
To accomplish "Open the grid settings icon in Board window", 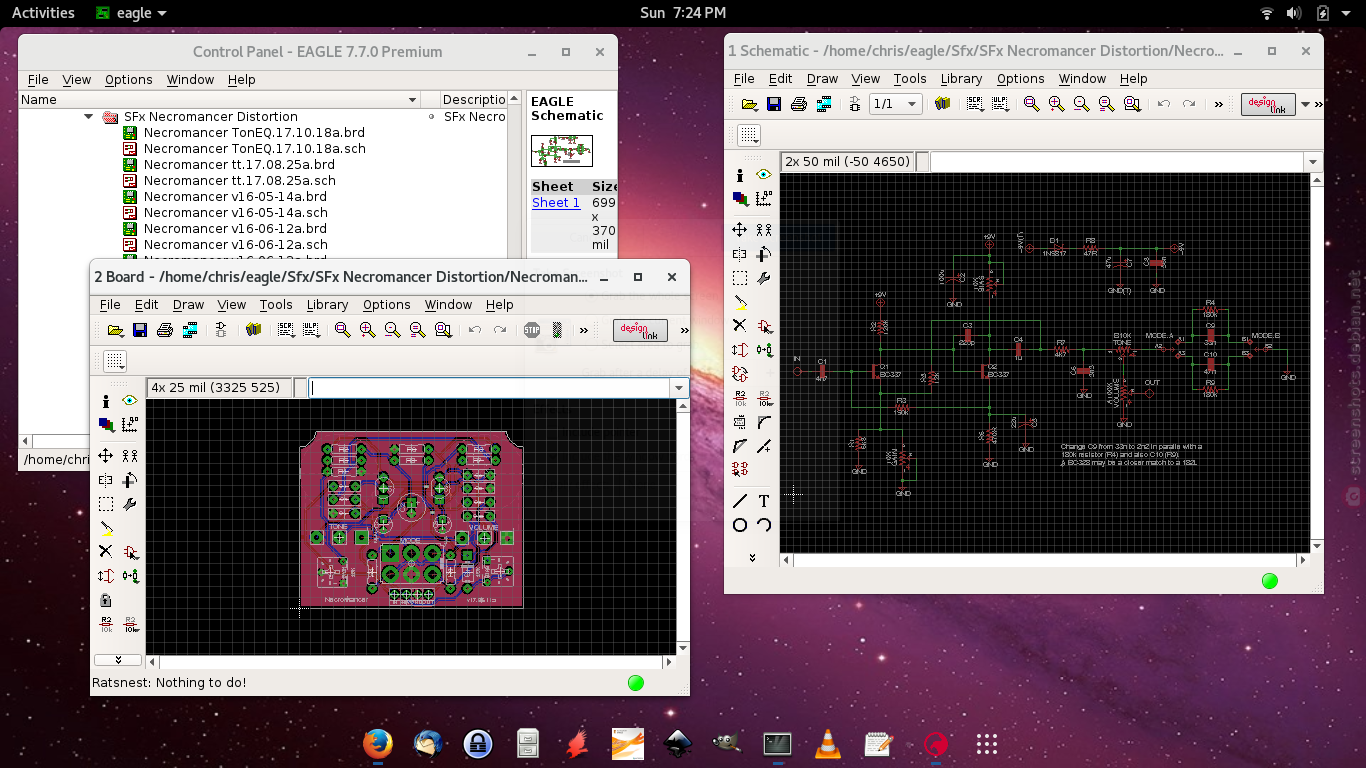I will [115, 361].
